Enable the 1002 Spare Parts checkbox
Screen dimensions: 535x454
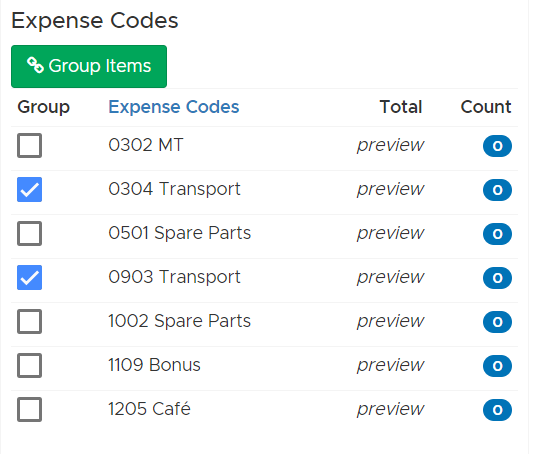coord(30,322)
